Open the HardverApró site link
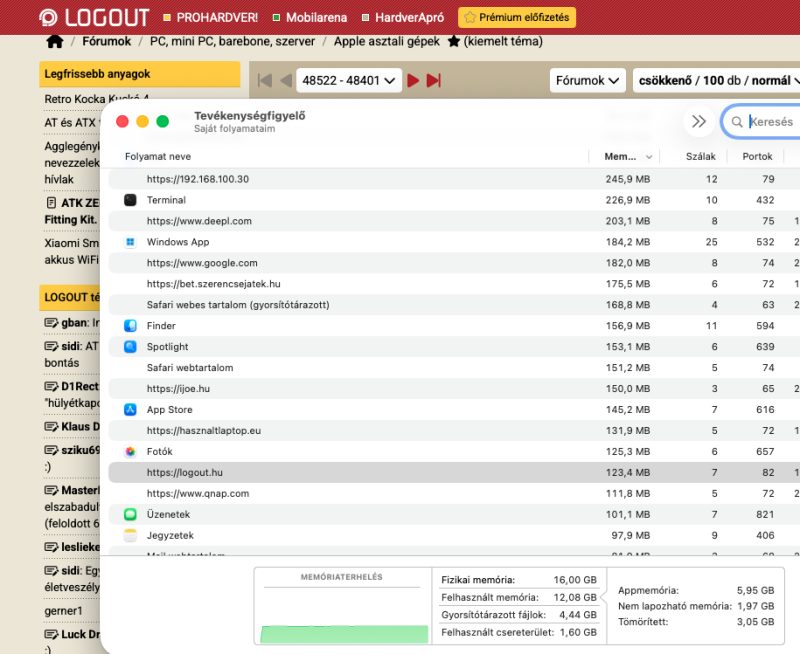 (x=403, y=17)
